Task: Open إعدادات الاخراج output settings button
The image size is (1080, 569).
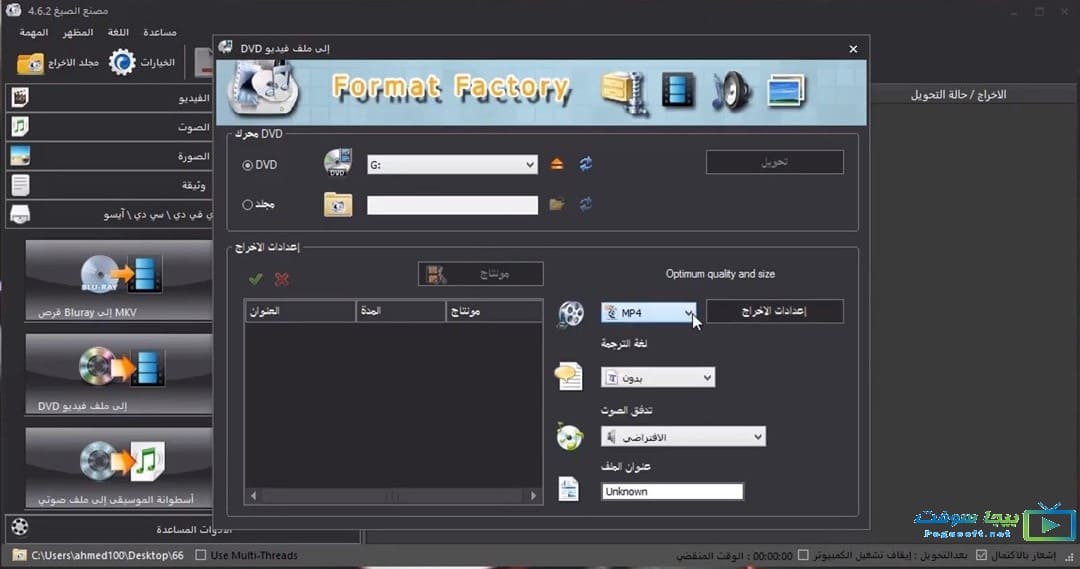Action: (774, 311)
